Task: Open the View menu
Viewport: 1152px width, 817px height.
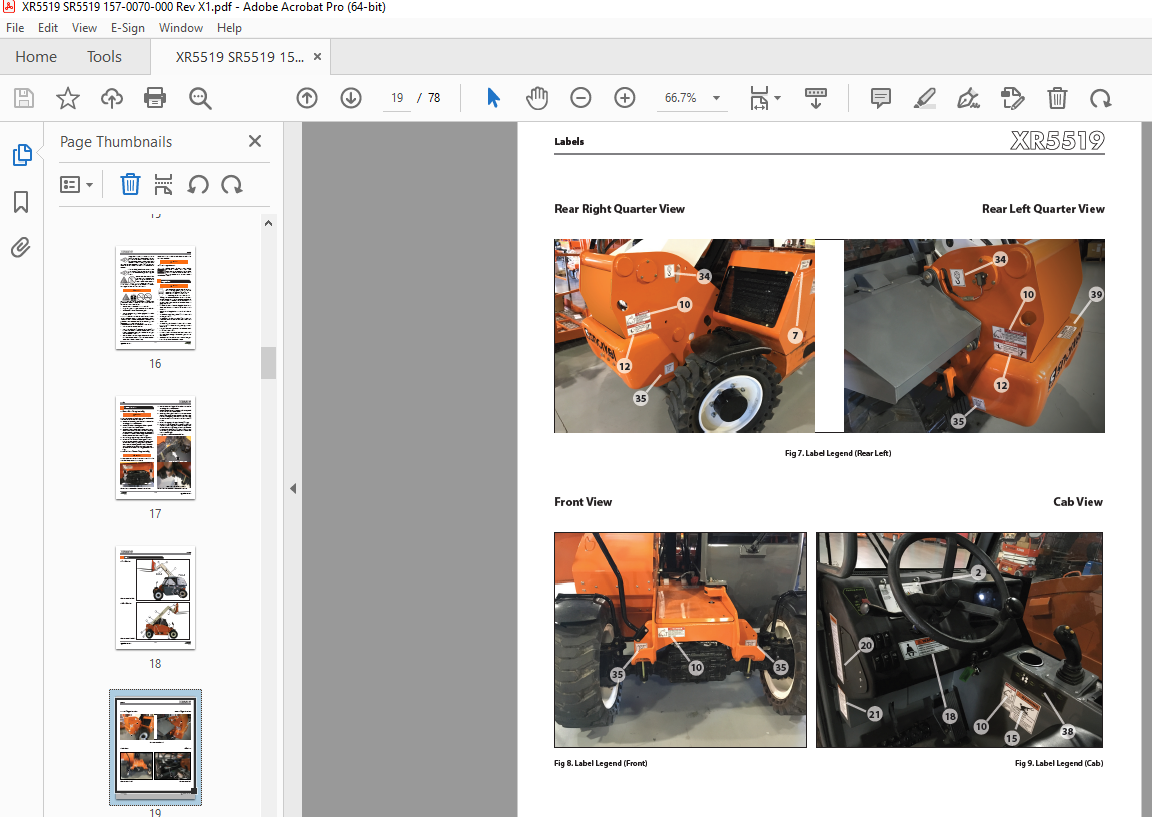Action: (x=84, y=28)
